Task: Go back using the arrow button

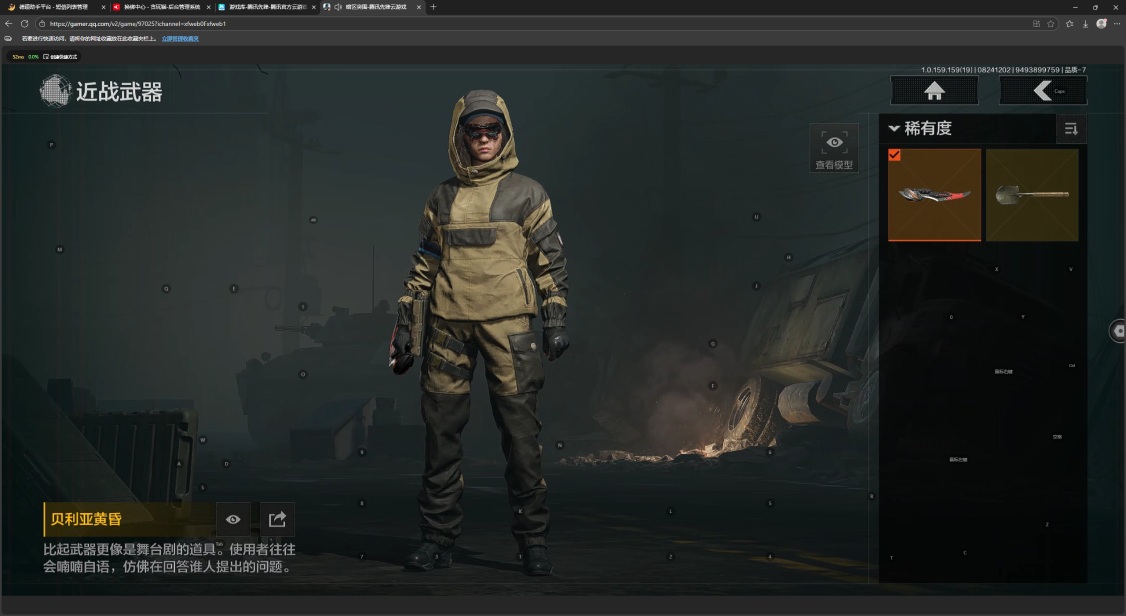Action: (1043, 90)
